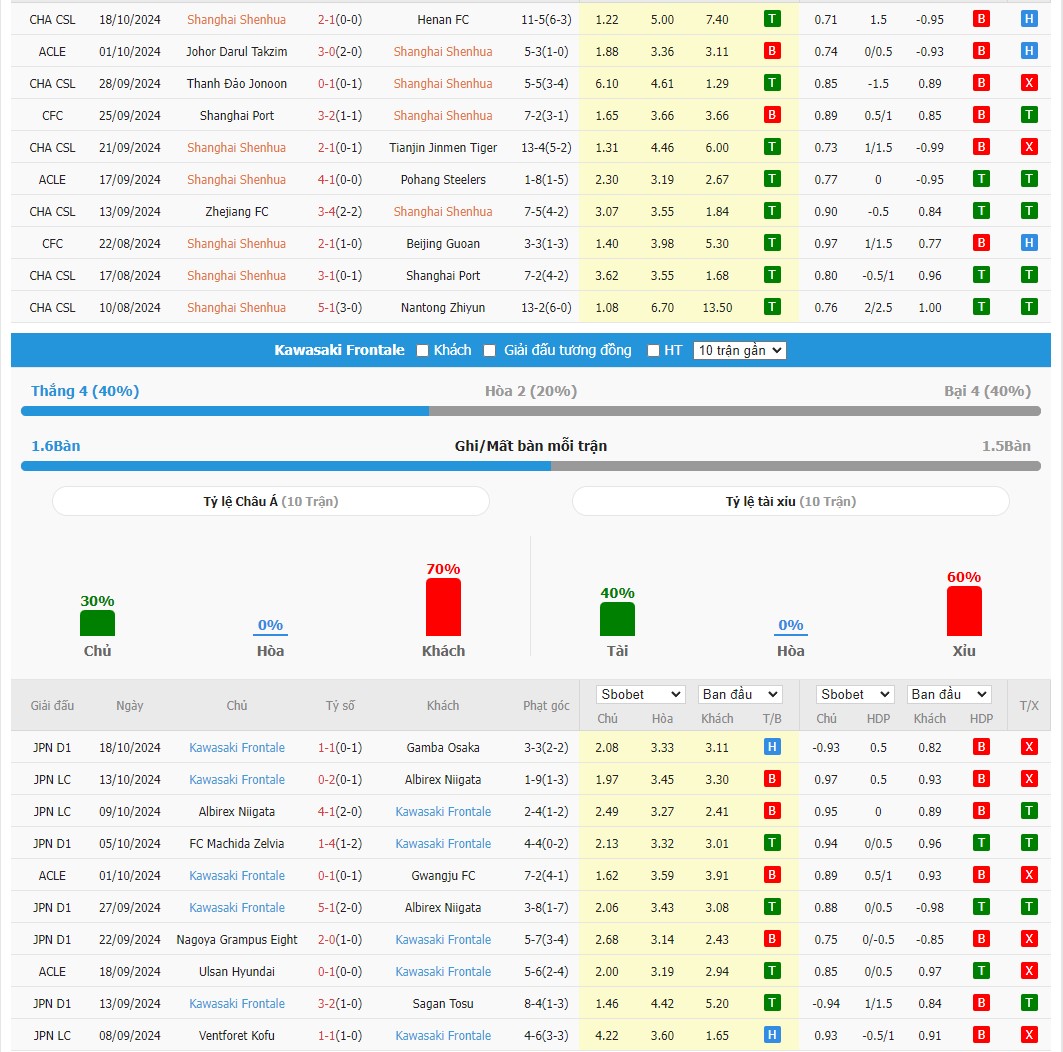Open Kawasaki Frontale link in Sagan Tosu row
1063x1052 pixels.
[x=237, y=1003]
